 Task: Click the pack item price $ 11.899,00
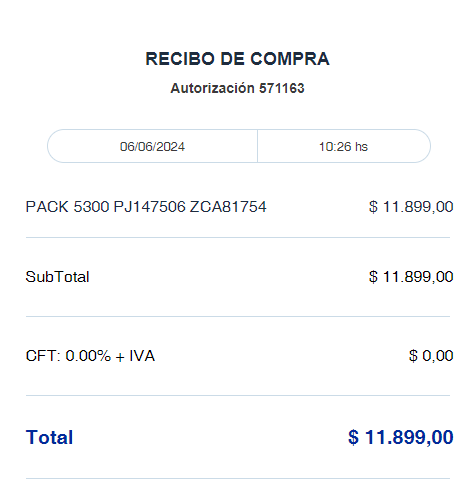[x=411, y=207]
